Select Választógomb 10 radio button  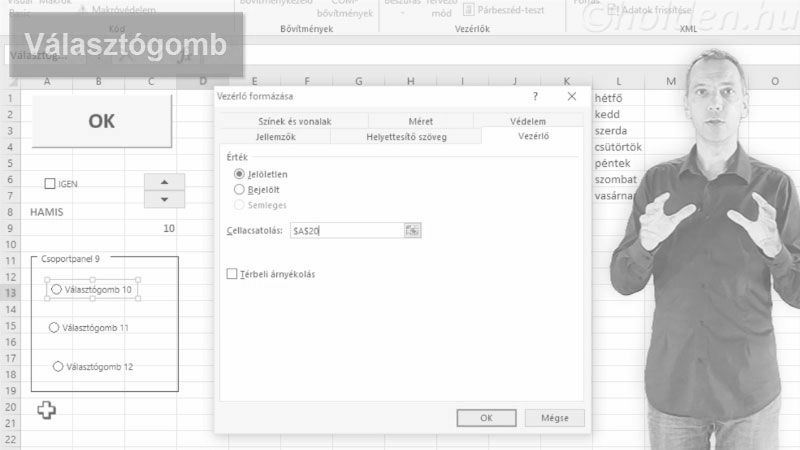coord(56,289)
